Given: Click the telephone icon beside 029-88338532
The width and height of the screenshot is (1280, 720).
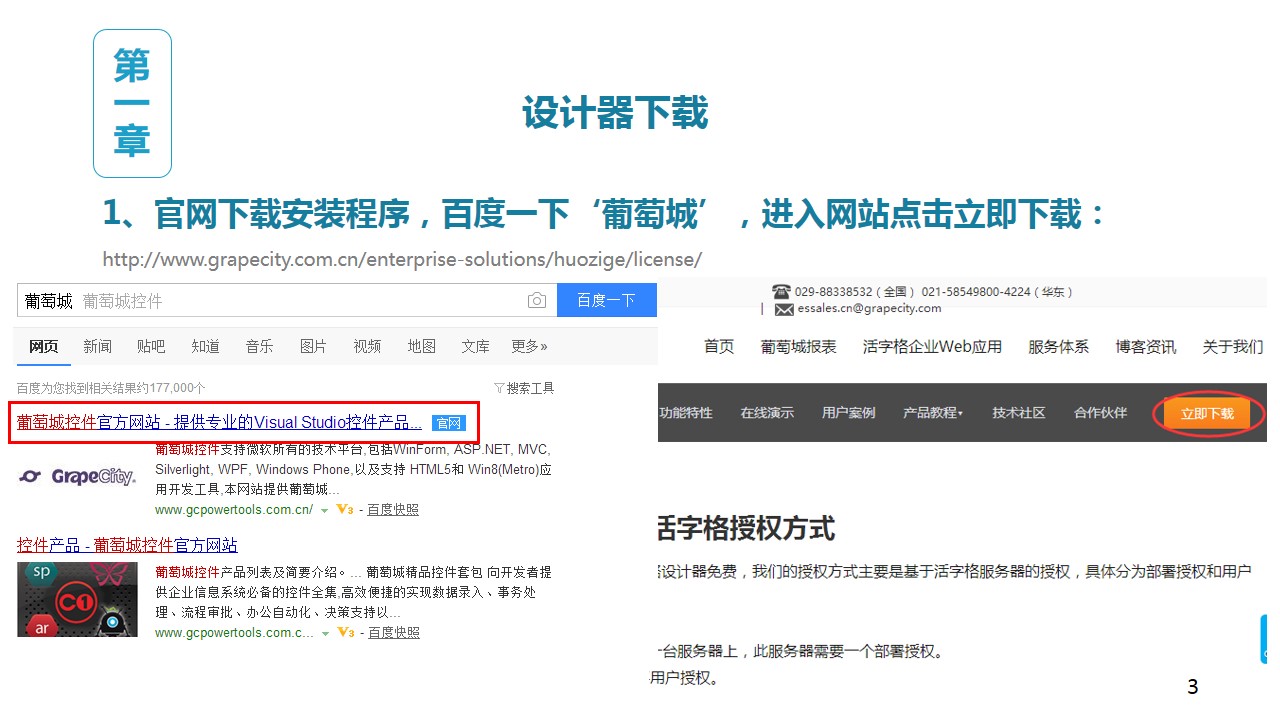Looking at the screenshot, I should click(x=781, y=291).
